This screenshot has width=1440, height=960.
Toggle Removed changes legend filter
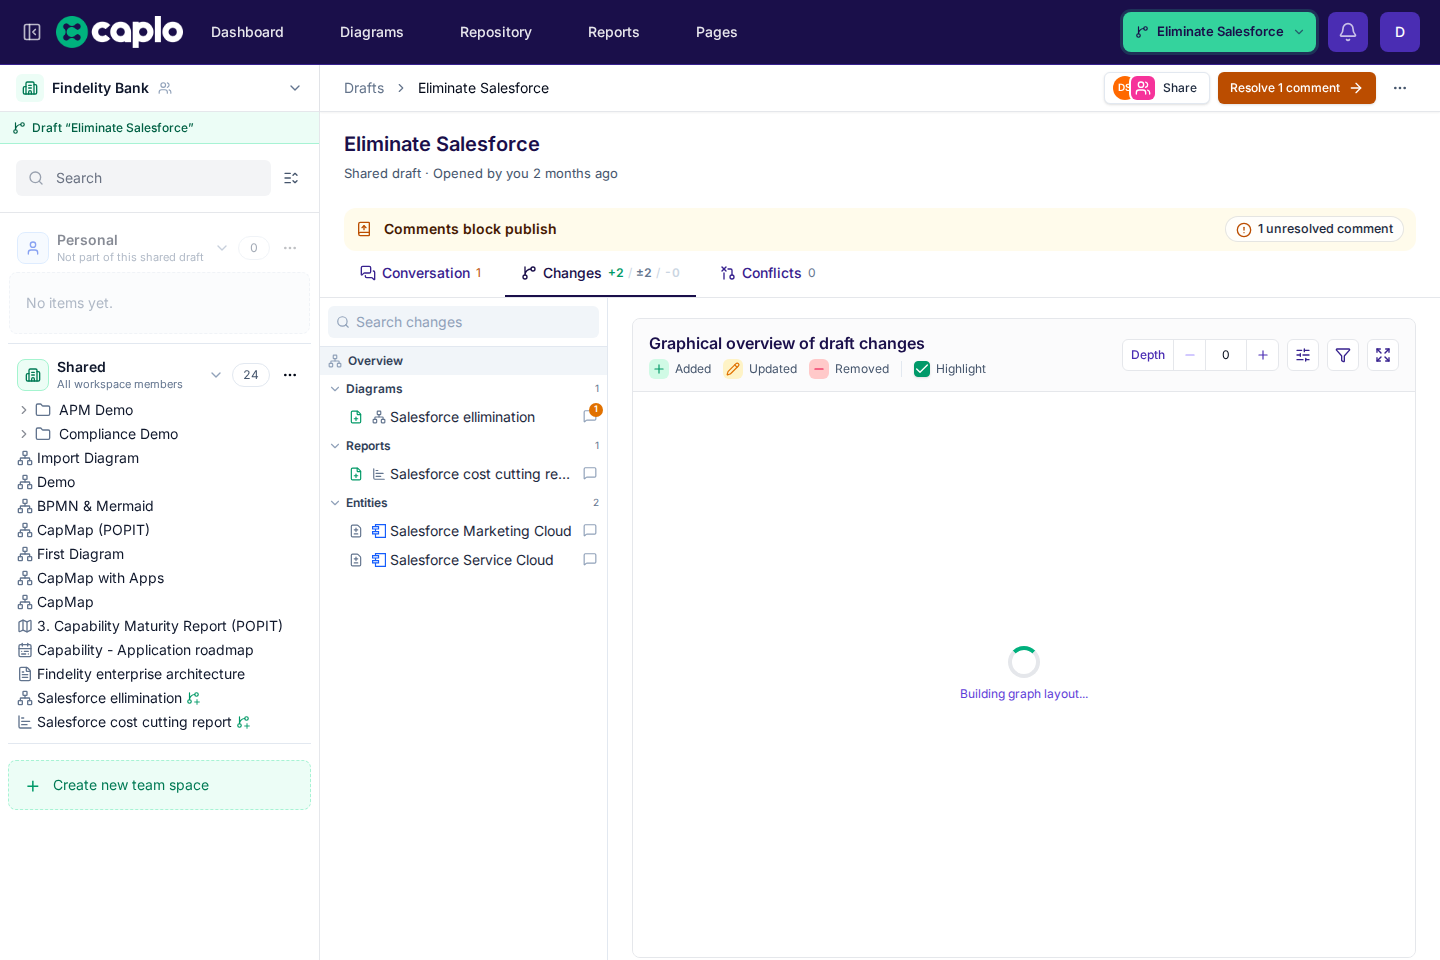849,369
